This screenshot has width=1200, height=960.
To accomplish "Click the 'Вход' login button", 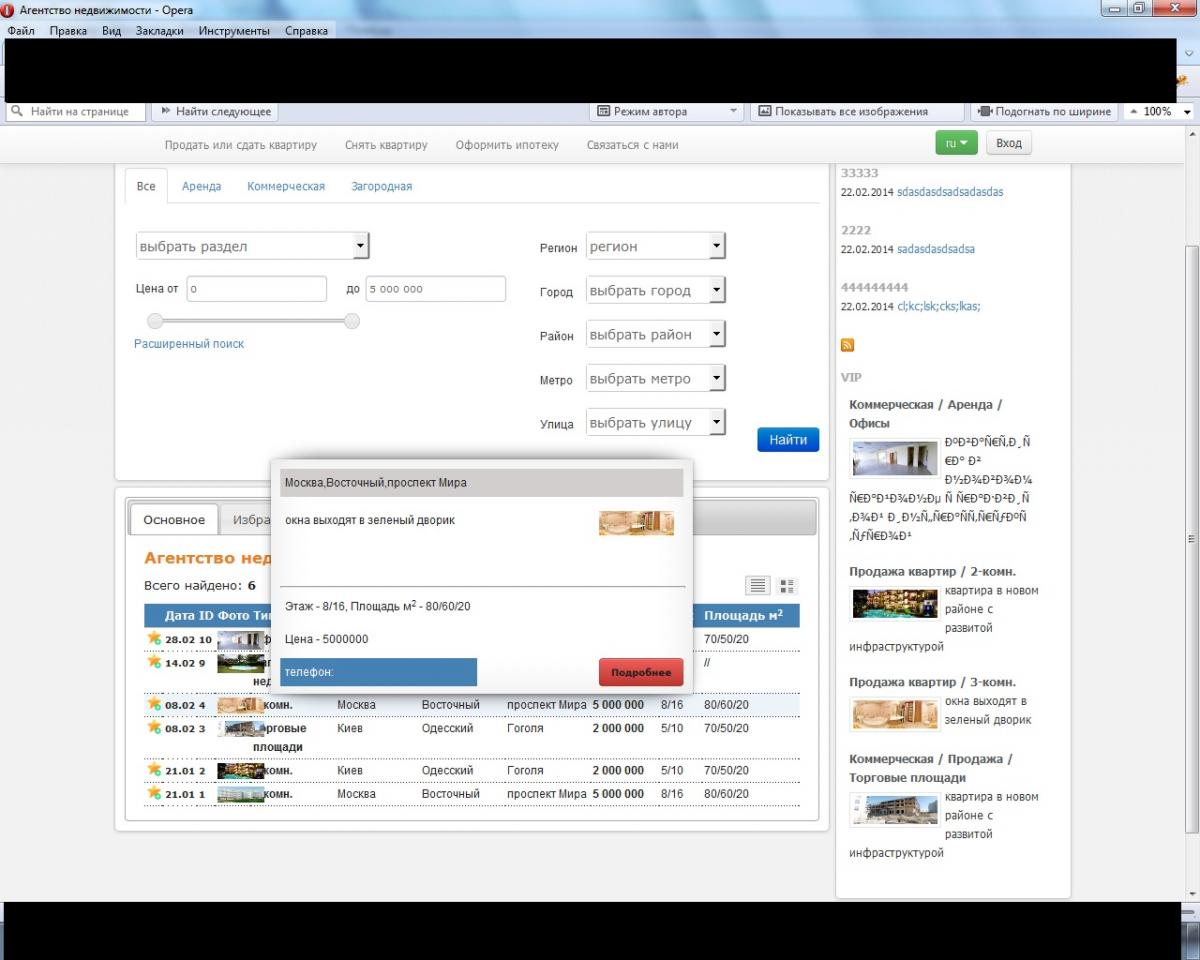I will (x=1009, y=143).
